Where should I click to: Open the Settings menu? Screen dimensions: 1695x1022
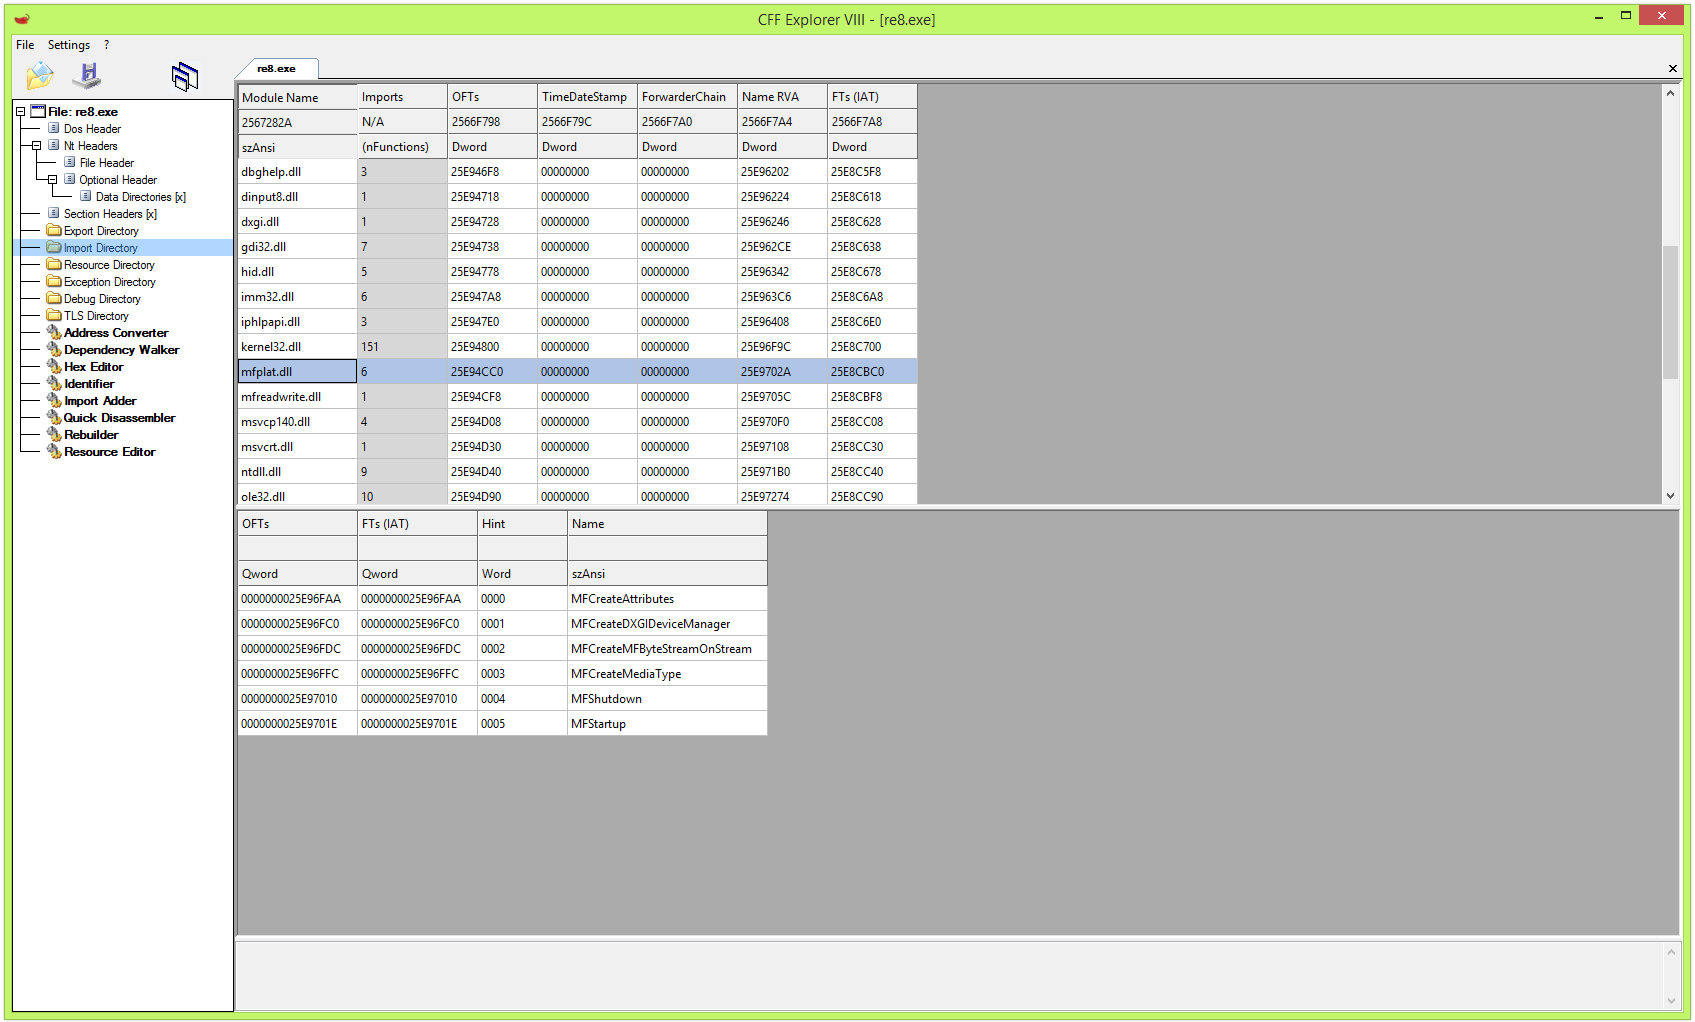coord(69,45)
